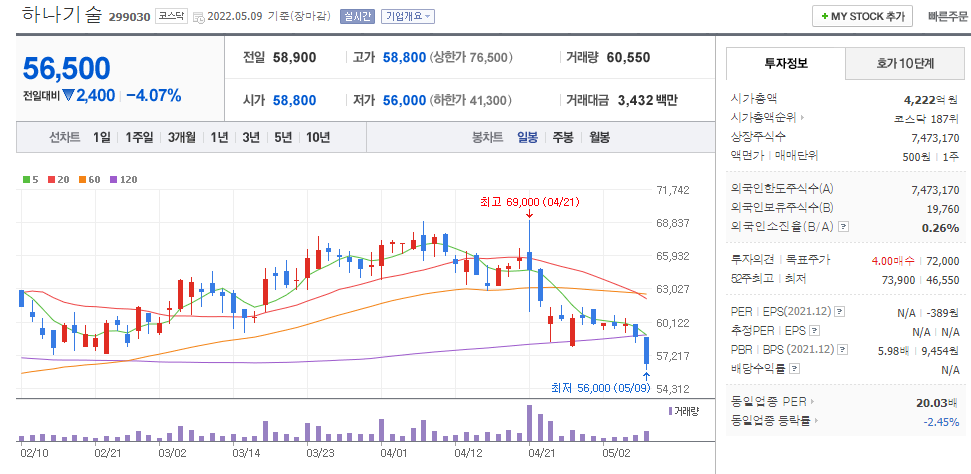This screenshot has height=474, width=971.
Task: Click the 동일업종 등락률 label
Action: point(771,421)
